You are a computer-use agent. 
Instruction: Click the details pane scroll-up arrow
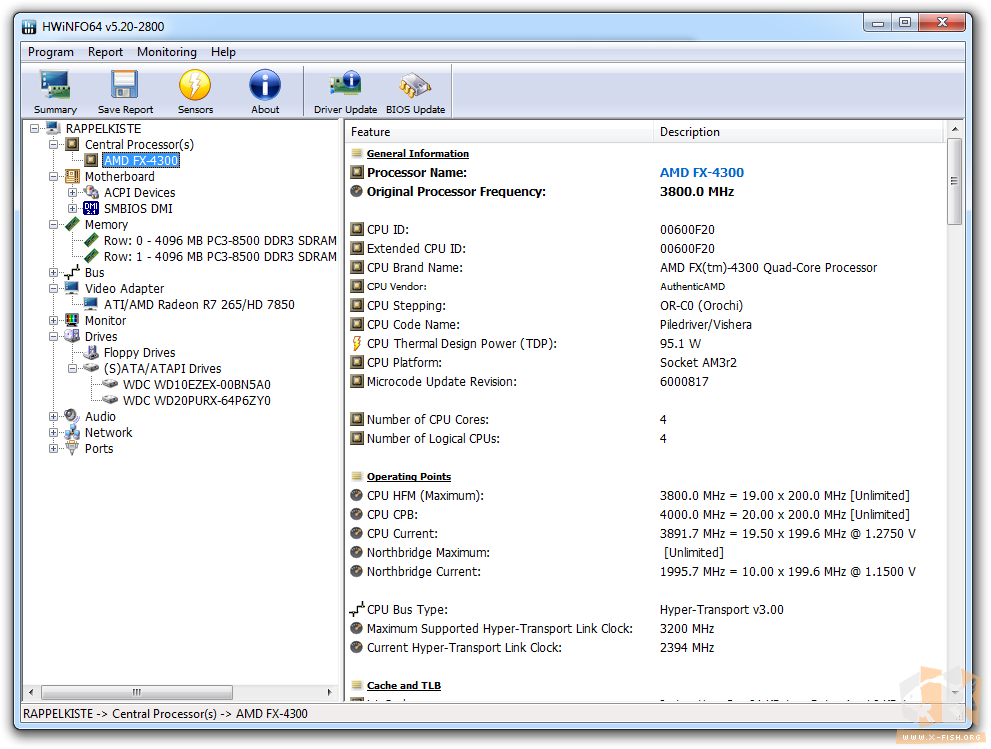[954, 129]
